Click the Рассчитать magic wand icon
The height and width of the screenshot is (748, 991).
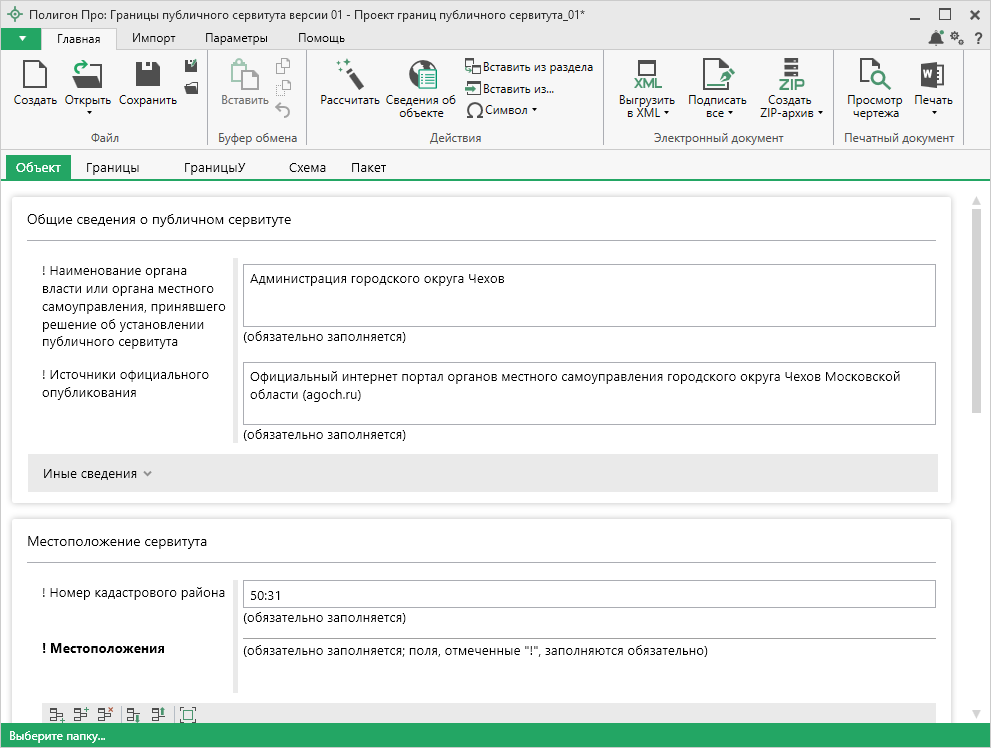349,75
